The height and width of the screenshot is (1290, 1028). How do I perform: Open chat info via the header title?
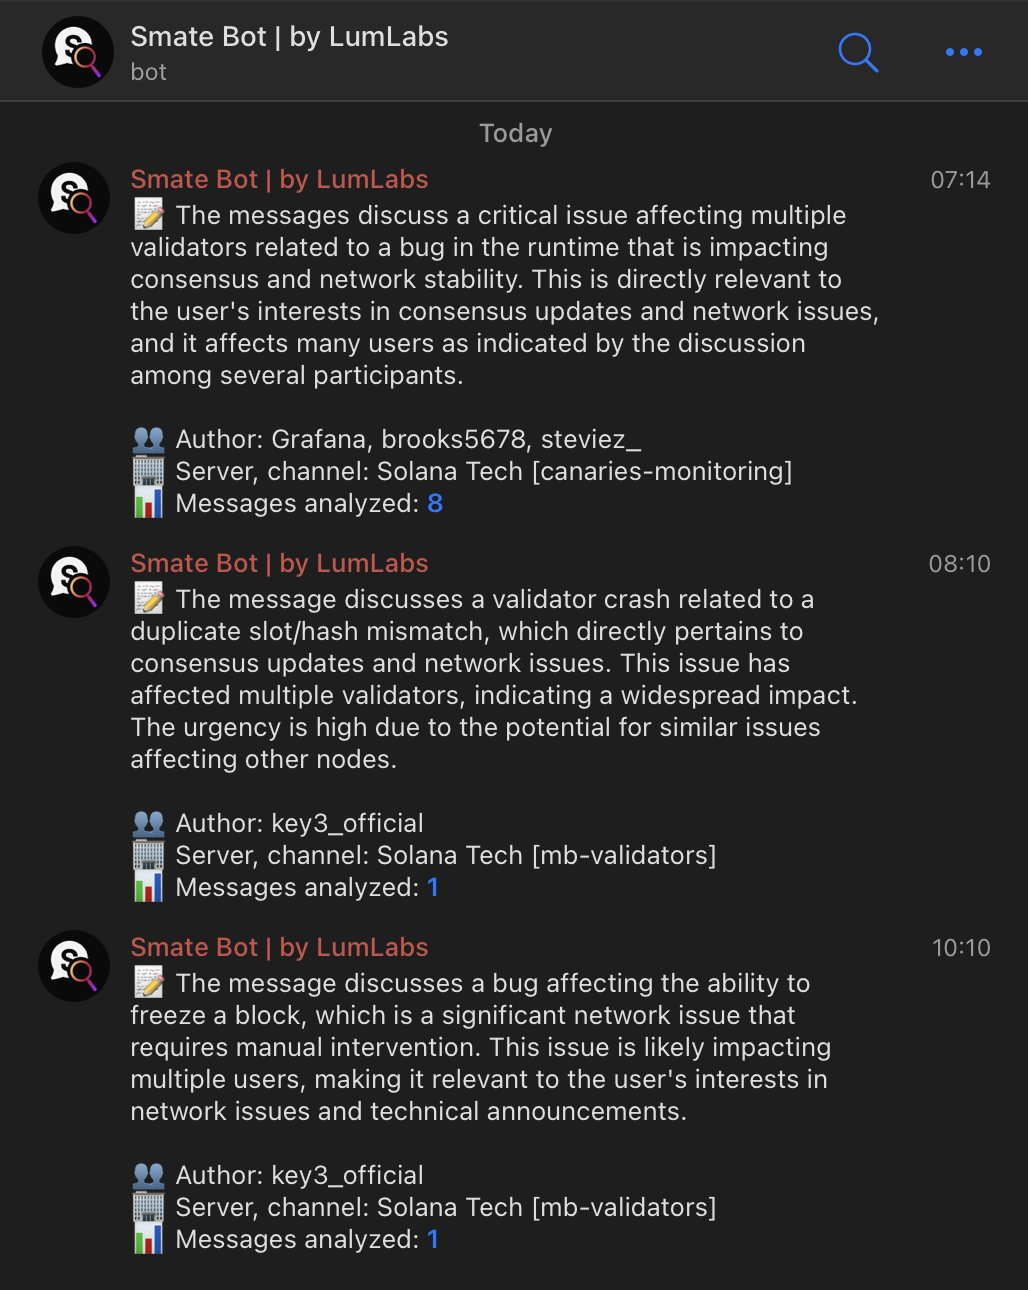point(289,38)
